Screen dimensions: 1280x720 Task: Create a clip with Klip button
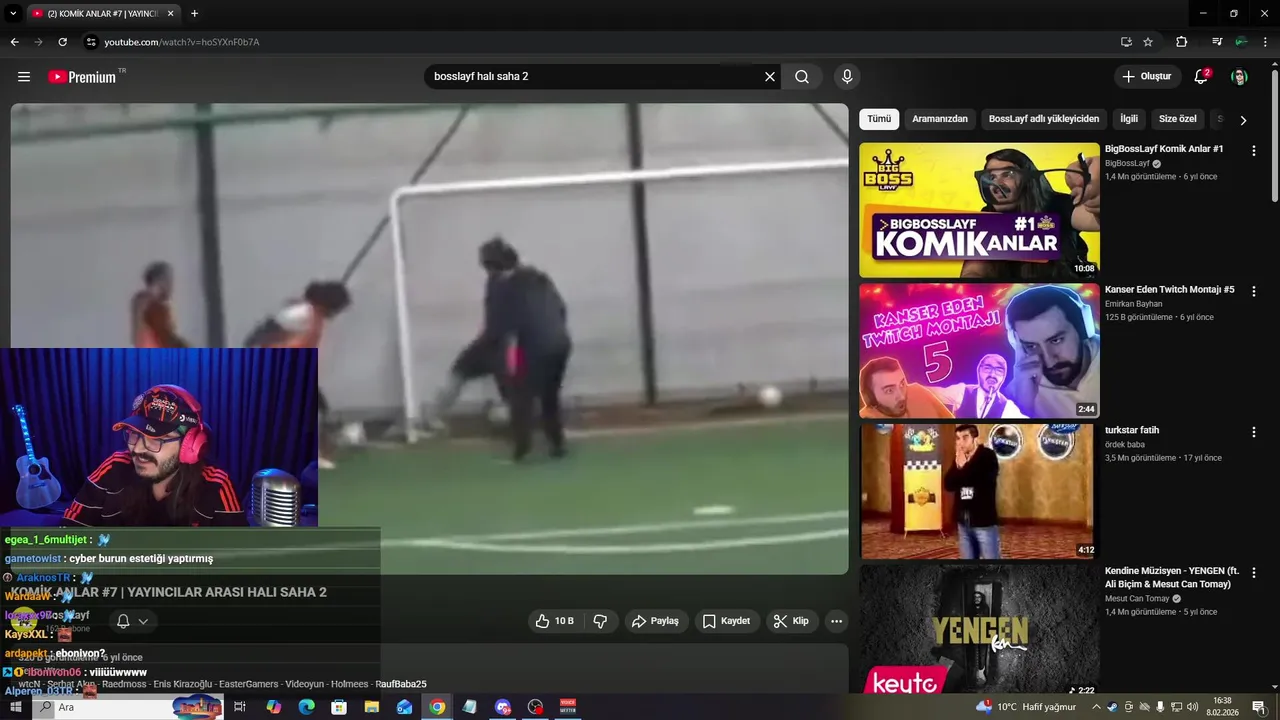[791, 621]
